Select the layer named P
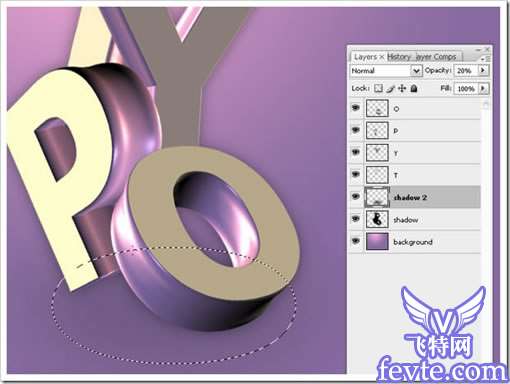 [415, 130]
